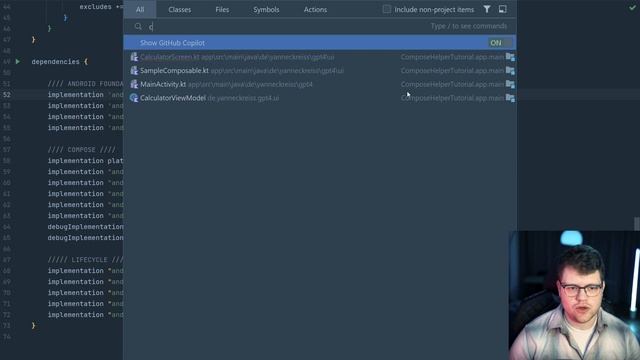640x360 pixels.
Task: Click module icon in CalculatorScreen.kt row
Action: click(510, 57)
